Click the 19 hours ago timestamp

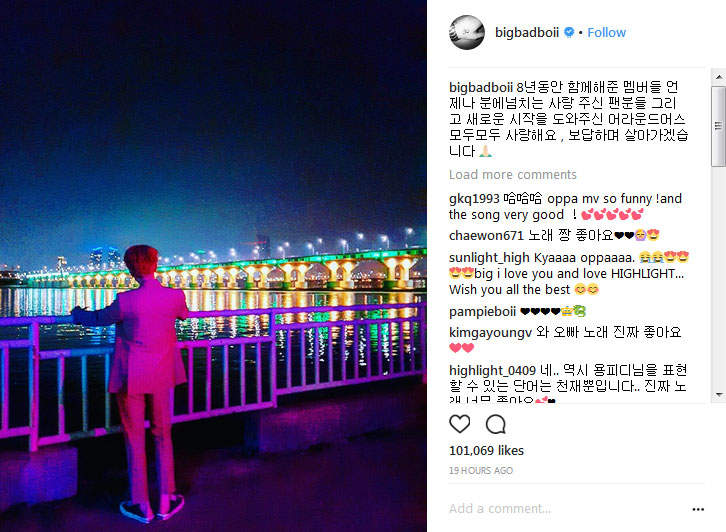tap(481, 470)
